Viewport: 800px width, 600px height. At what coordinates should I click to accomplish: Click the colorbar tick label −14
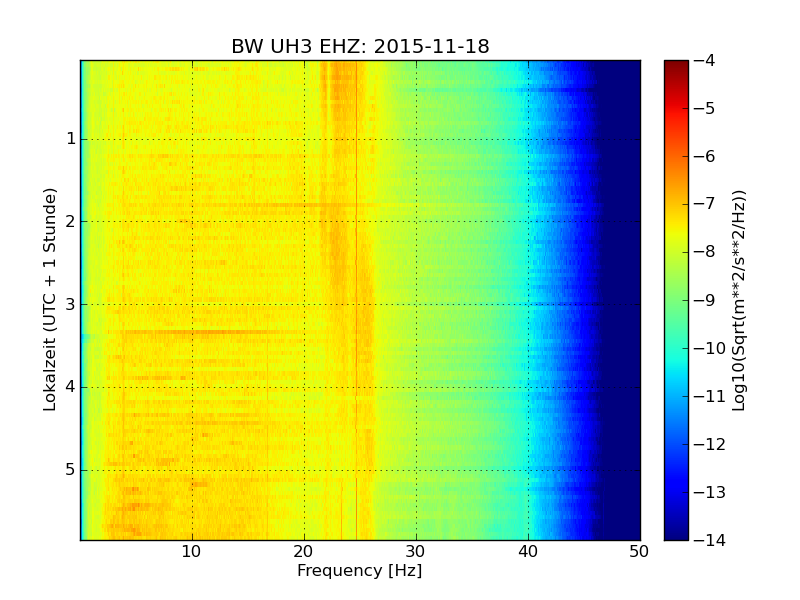pyautogui.click(x=710, y=540)
